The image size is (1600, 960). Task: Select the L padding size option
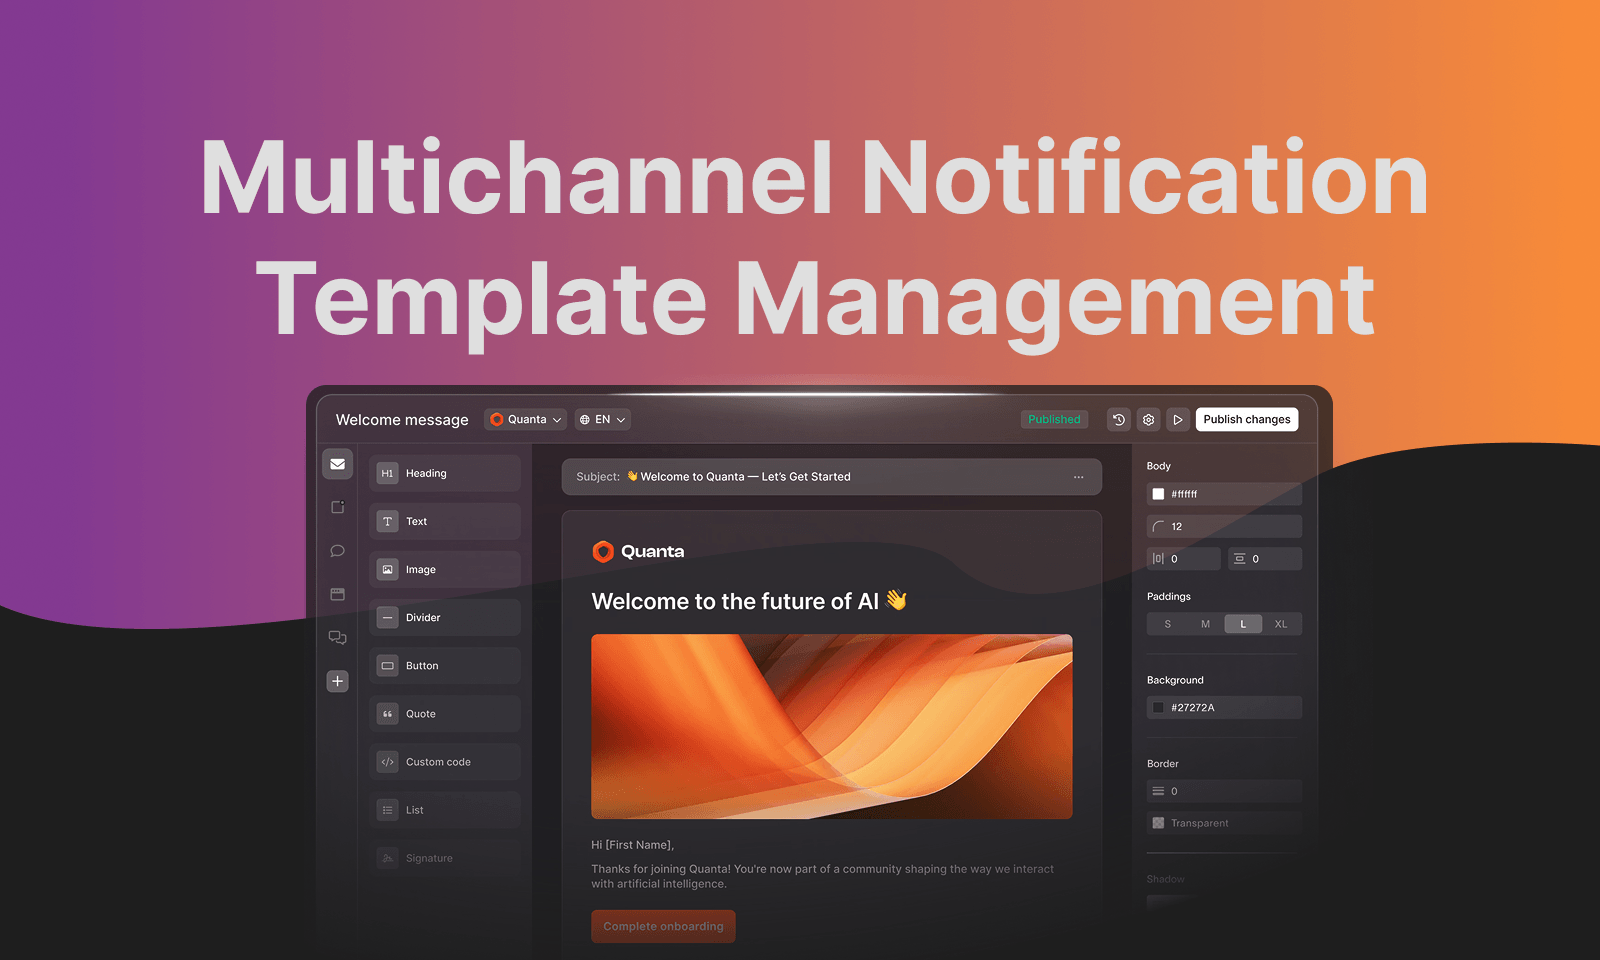pyautogui.click(x=1243, y=623)
